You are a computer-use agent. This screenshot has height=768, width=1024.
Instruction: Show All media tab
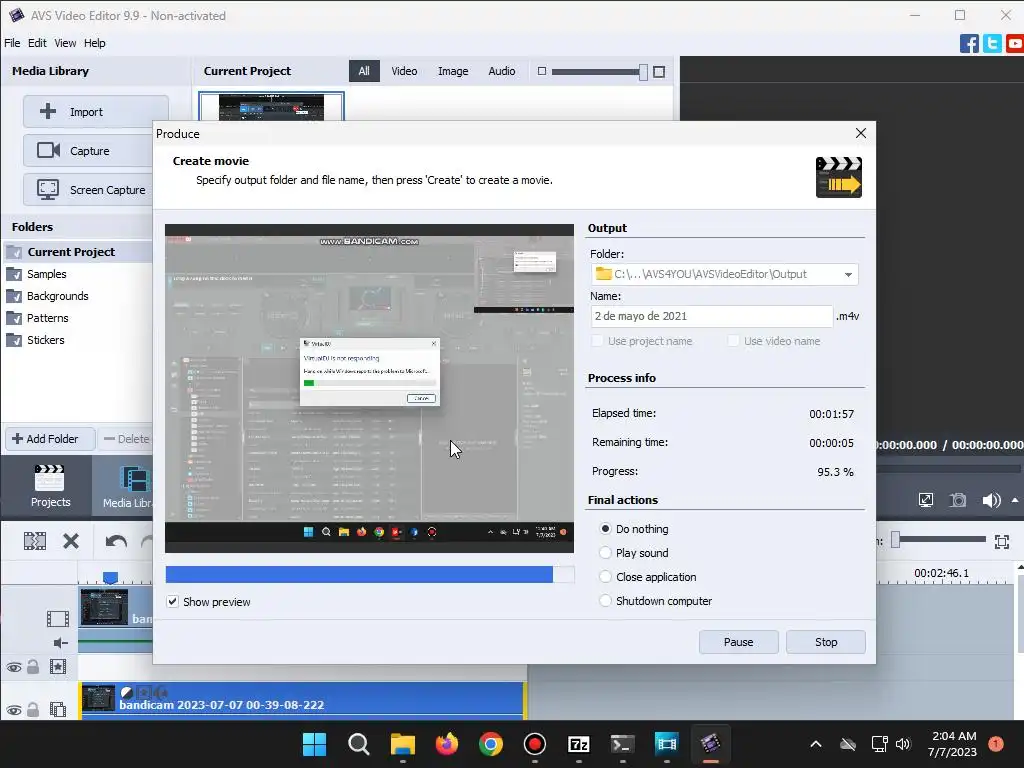(364, 71)
